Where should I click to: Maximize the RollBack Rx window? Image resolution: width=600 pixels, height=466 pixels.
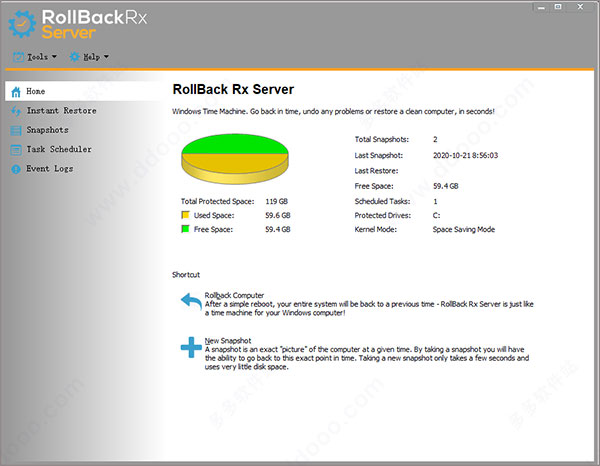coord(558,7)
